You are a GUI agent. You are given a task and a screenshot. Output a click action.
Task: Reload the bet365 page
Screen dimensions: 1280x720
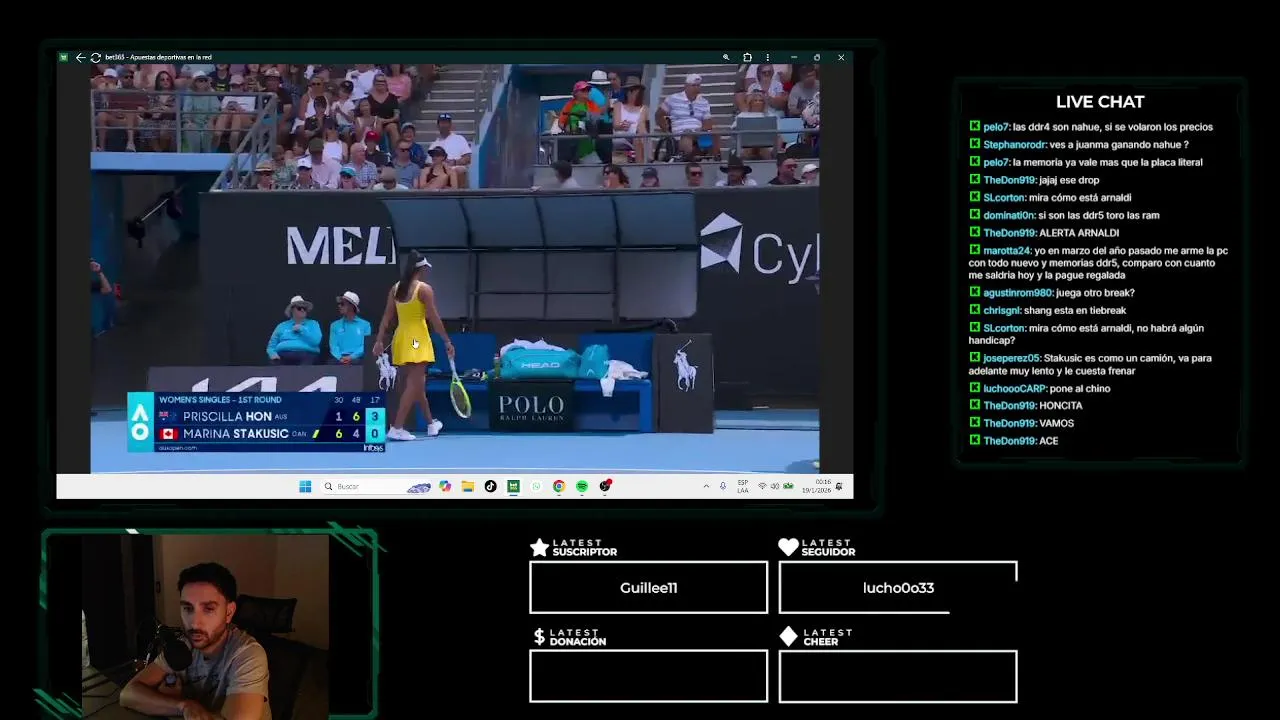[95, 57]
